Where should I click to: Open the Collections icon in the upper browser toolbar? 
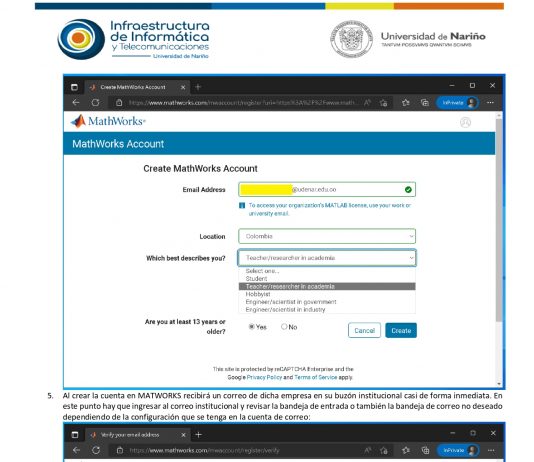click(x=425, y=102)
